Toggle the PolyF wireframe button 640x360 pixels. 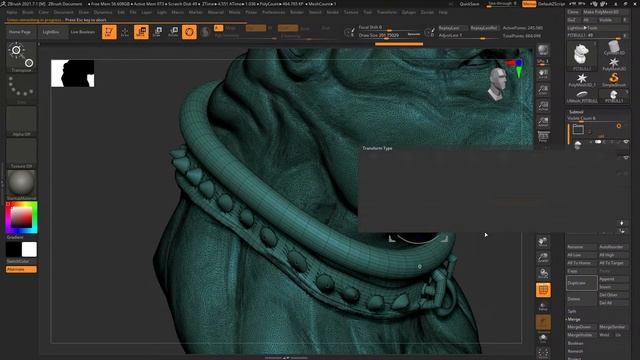coord(543,290)
